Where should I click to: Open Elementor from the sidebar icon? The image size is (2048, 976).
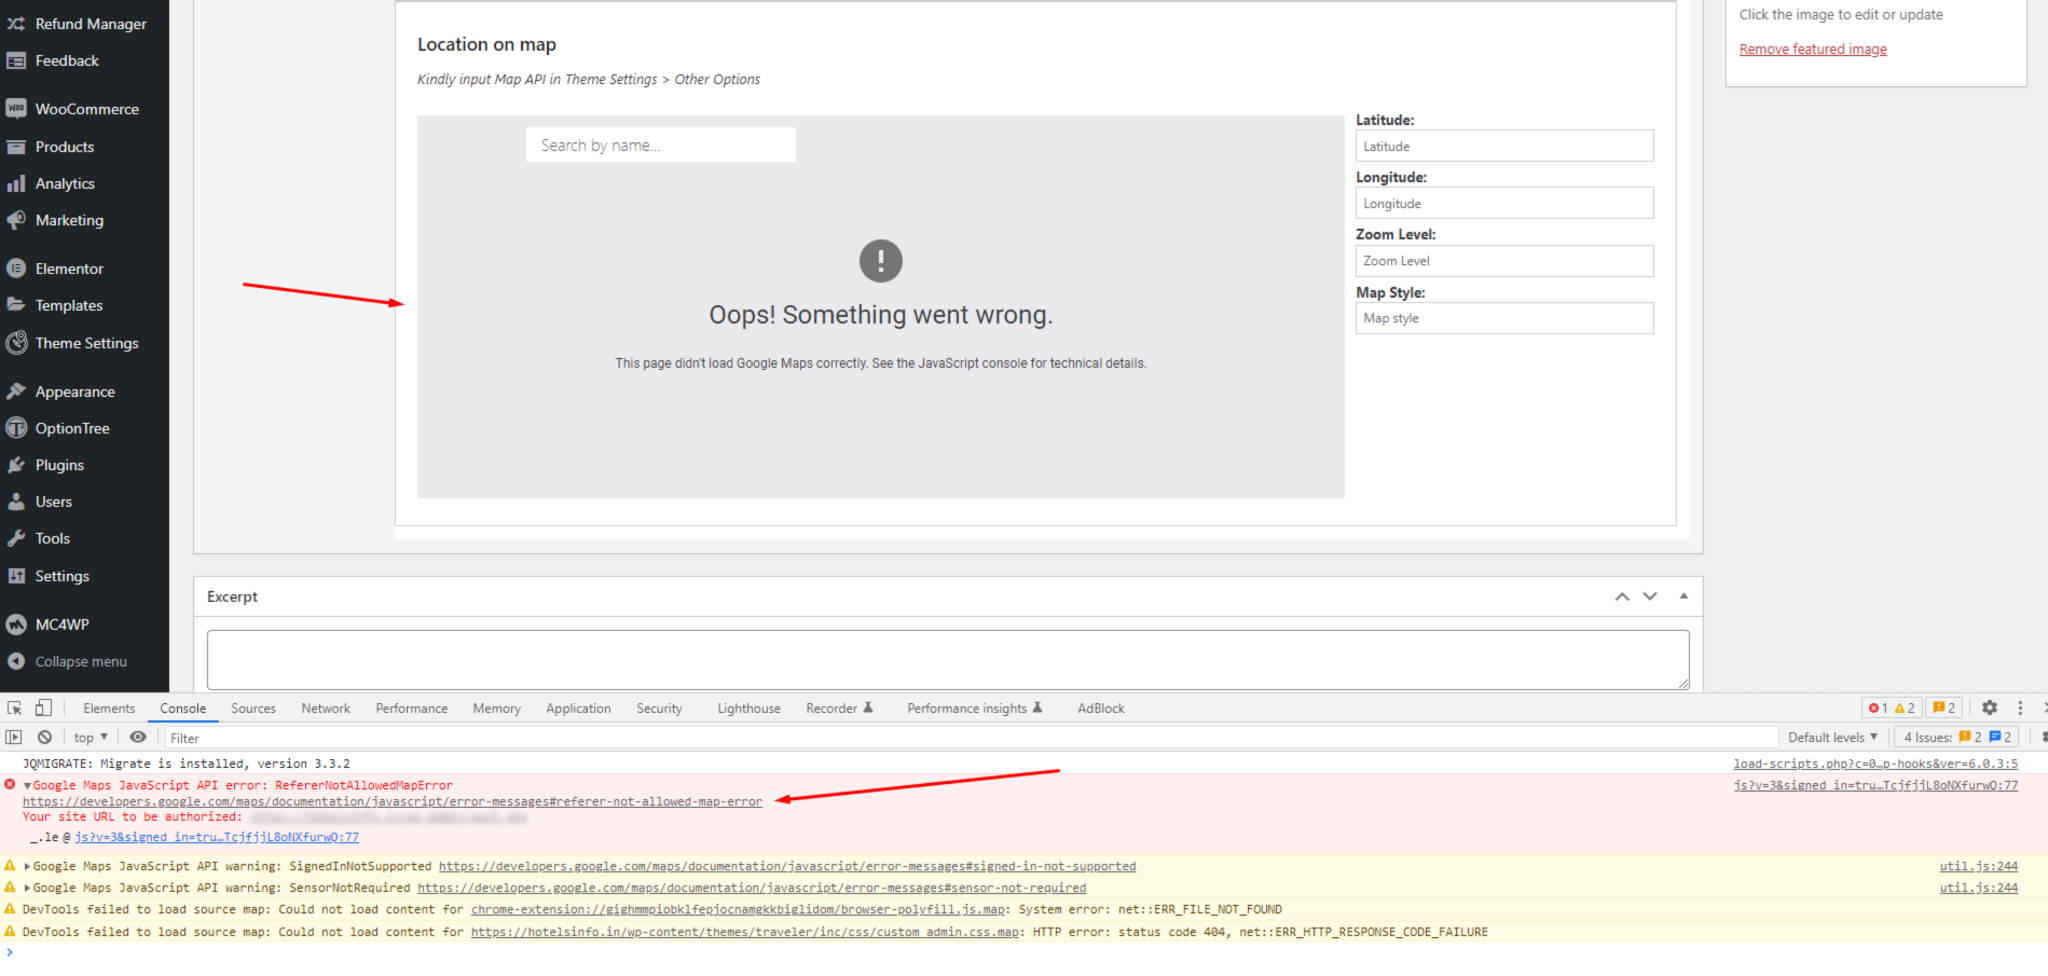point(16,268)
